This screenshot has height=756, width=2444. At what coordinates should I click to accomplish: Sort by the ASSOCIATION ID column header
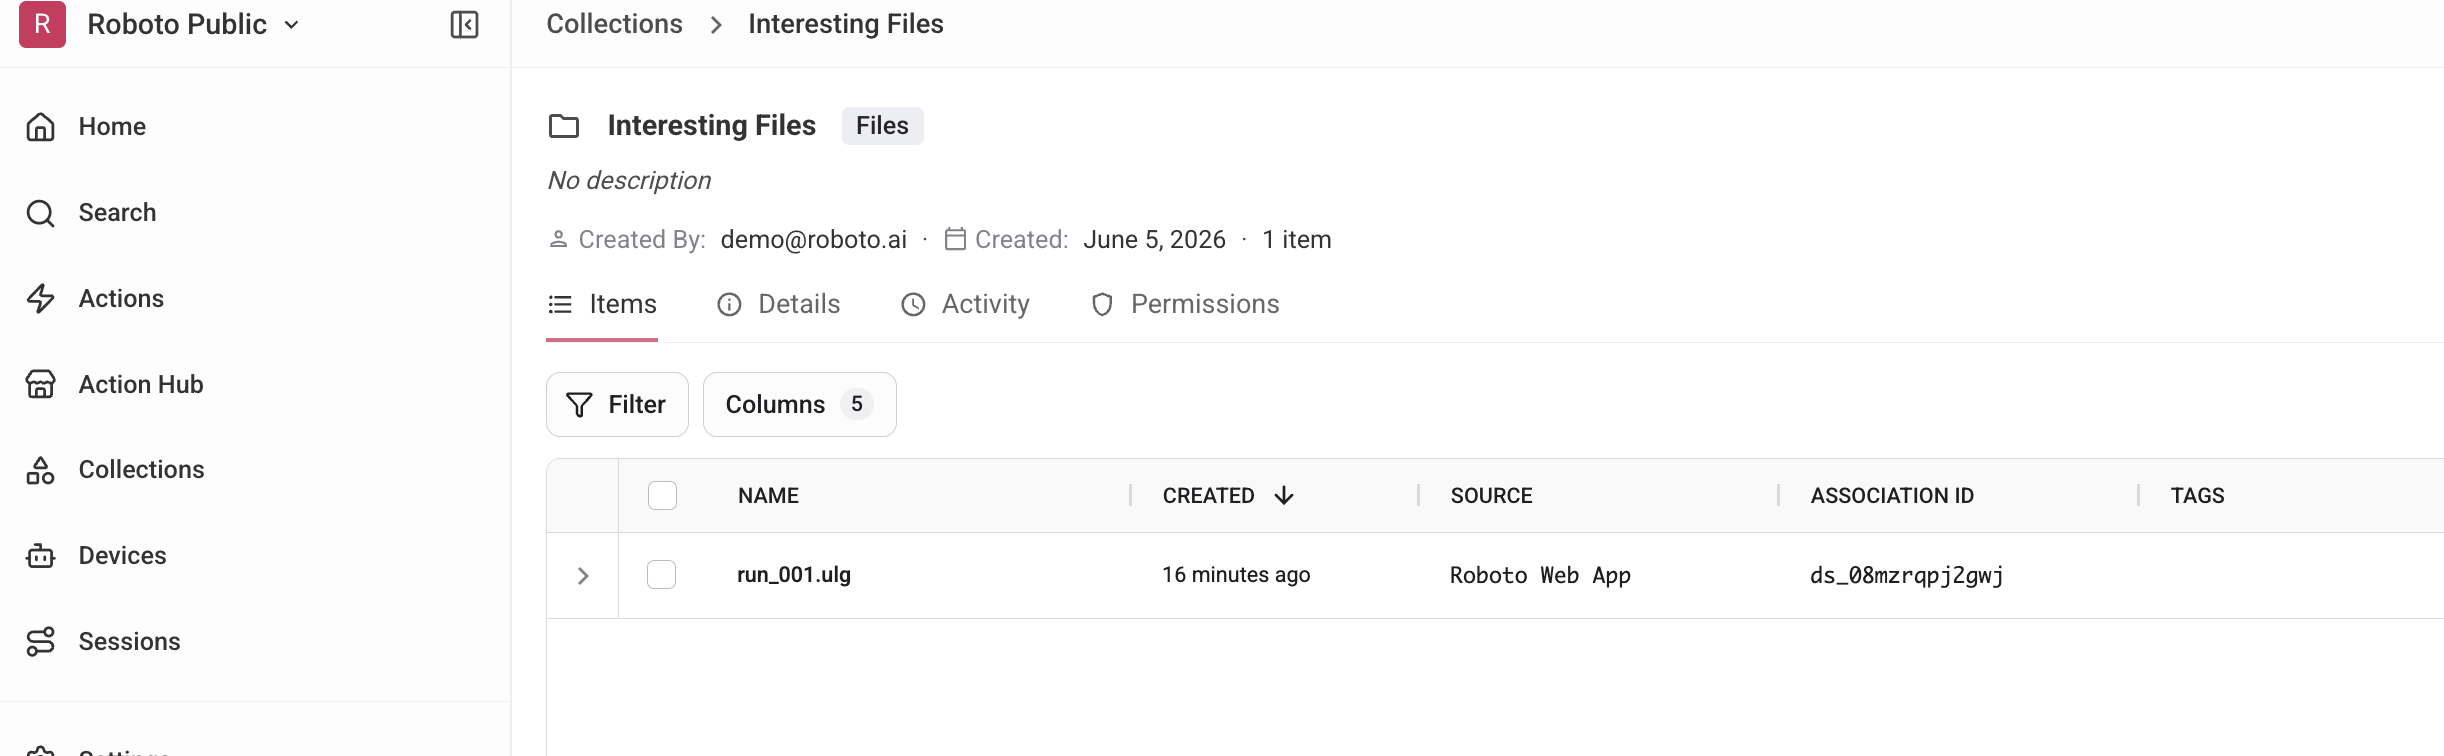[x=1892, y=496]
